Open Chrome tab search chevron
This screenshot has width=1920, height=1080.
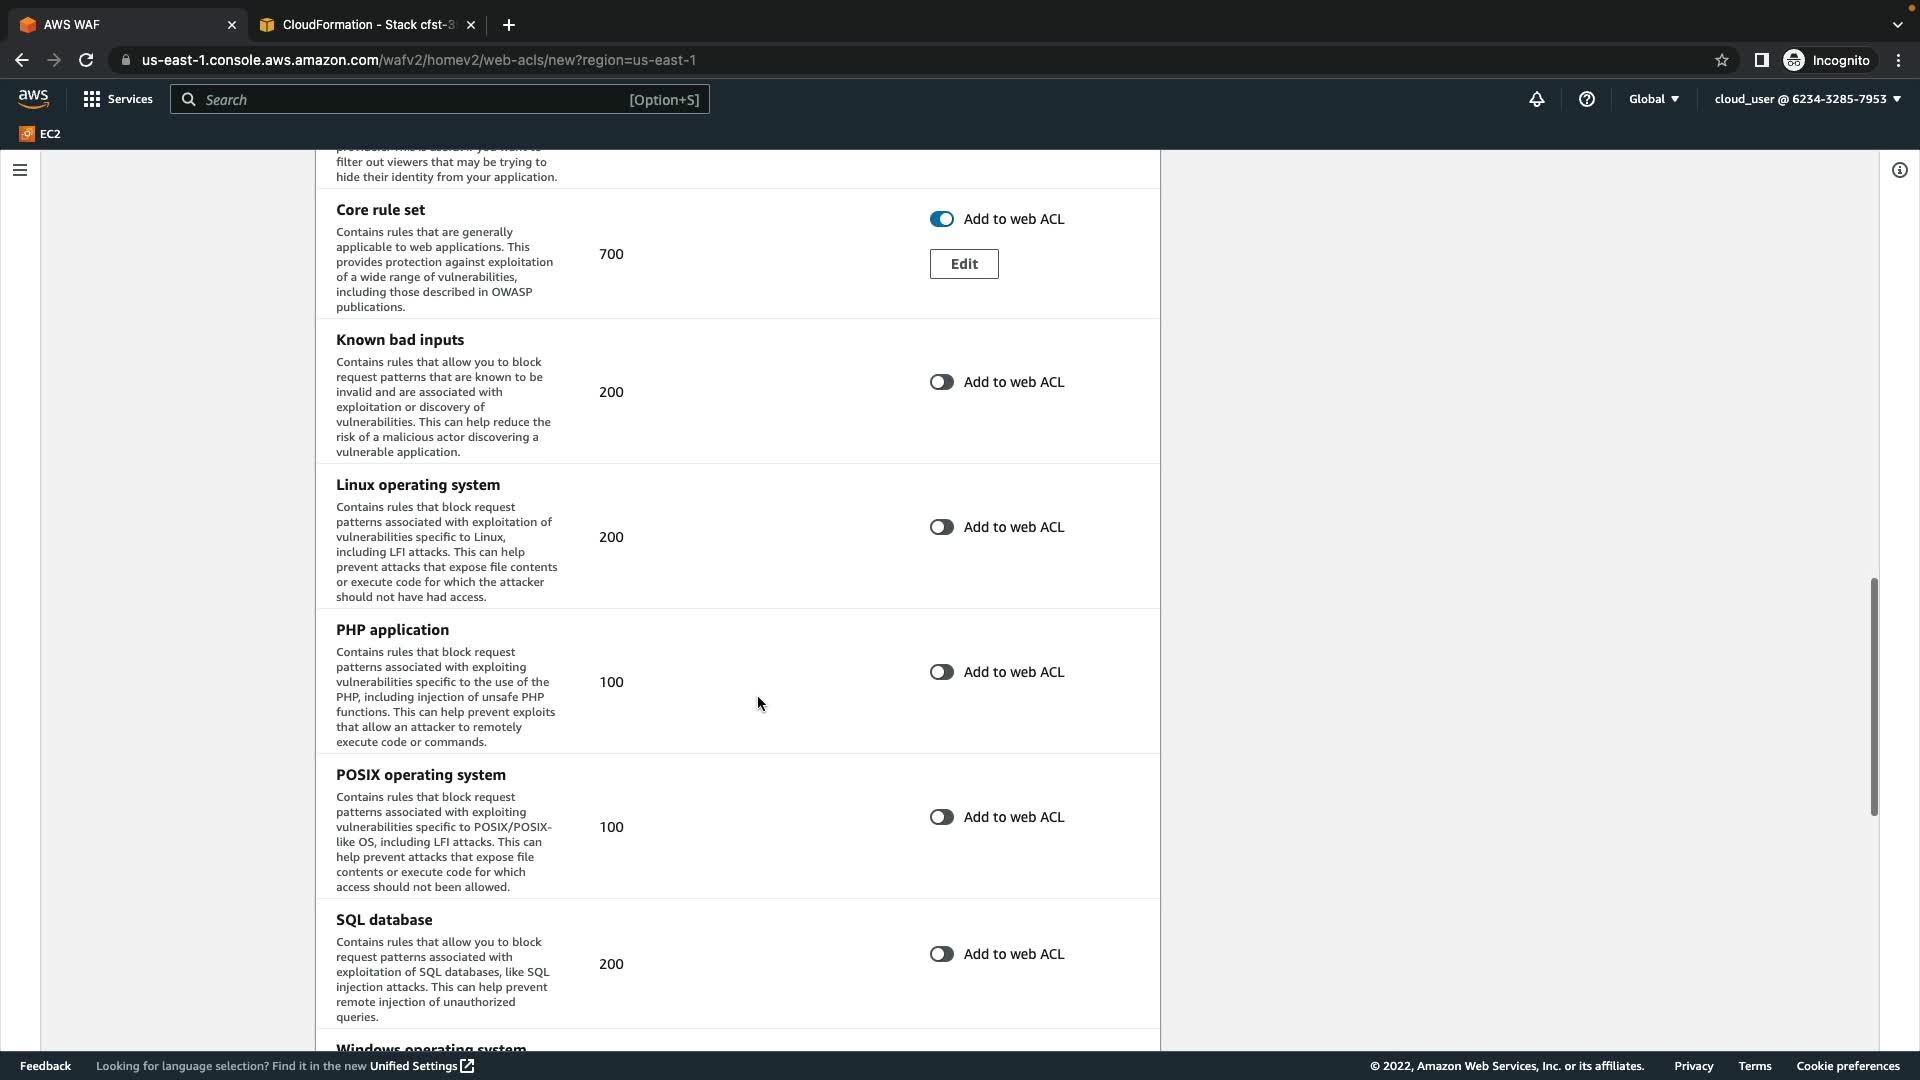1897,24
